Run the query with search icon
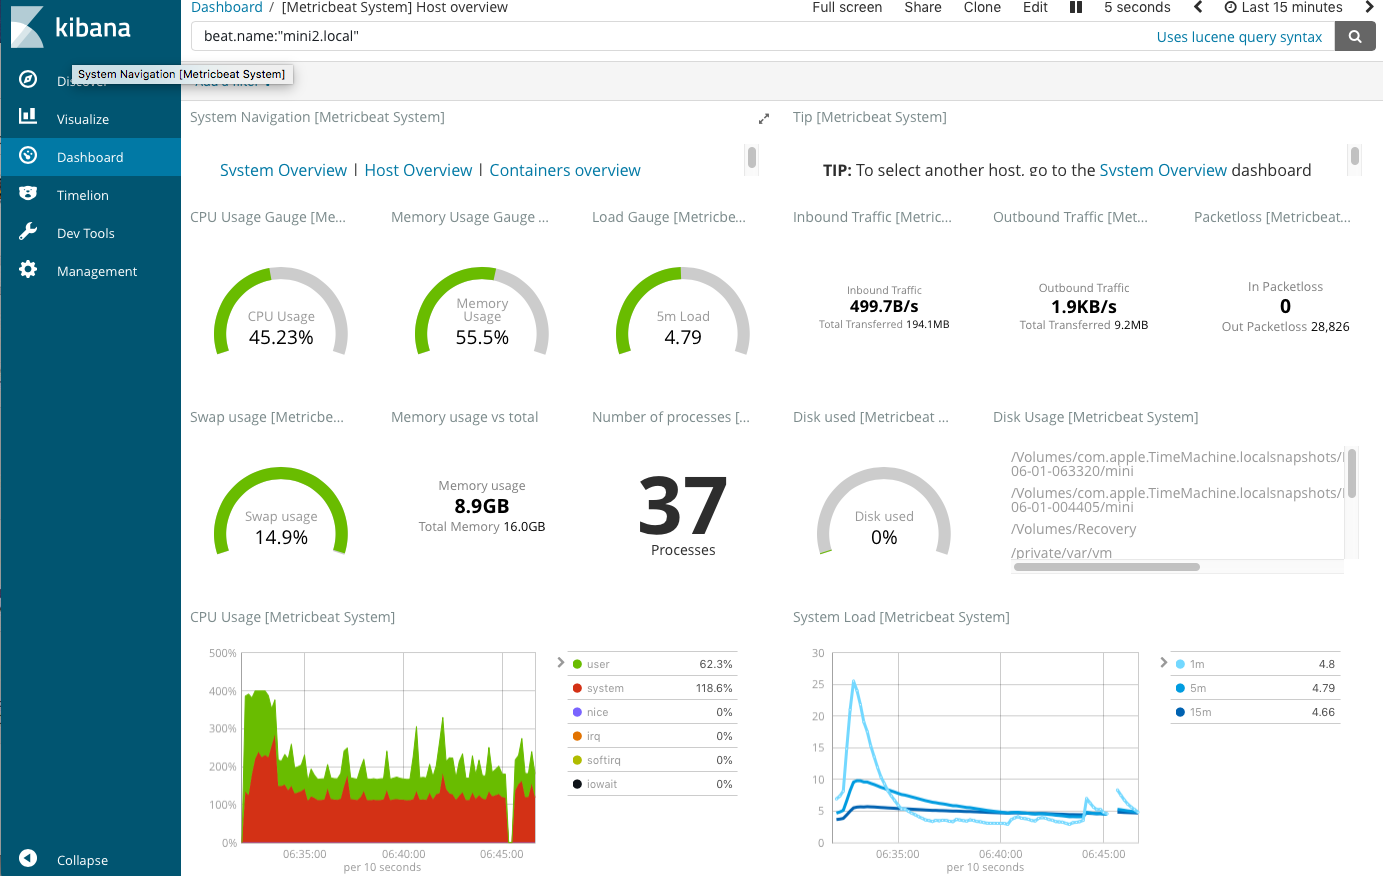Image resolution: width=1383 pixels, height=876 pixels. (x=1355, y=36)
